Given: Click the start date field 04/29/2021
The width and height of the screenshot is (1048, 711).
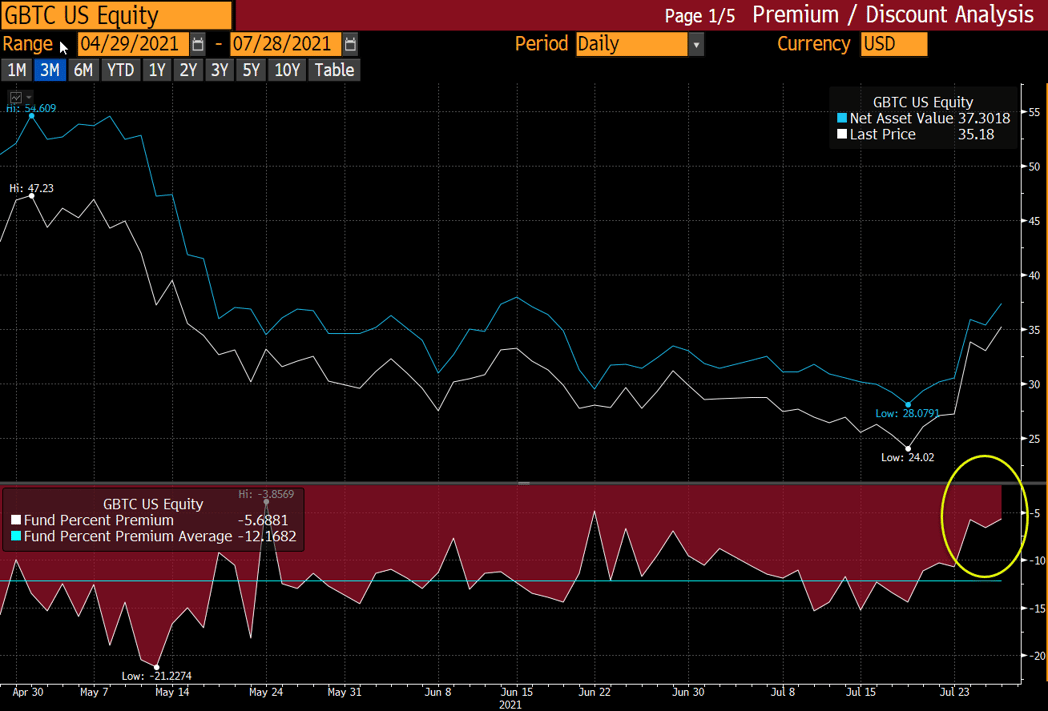Looking at the screenshot, I should point(133,44).
